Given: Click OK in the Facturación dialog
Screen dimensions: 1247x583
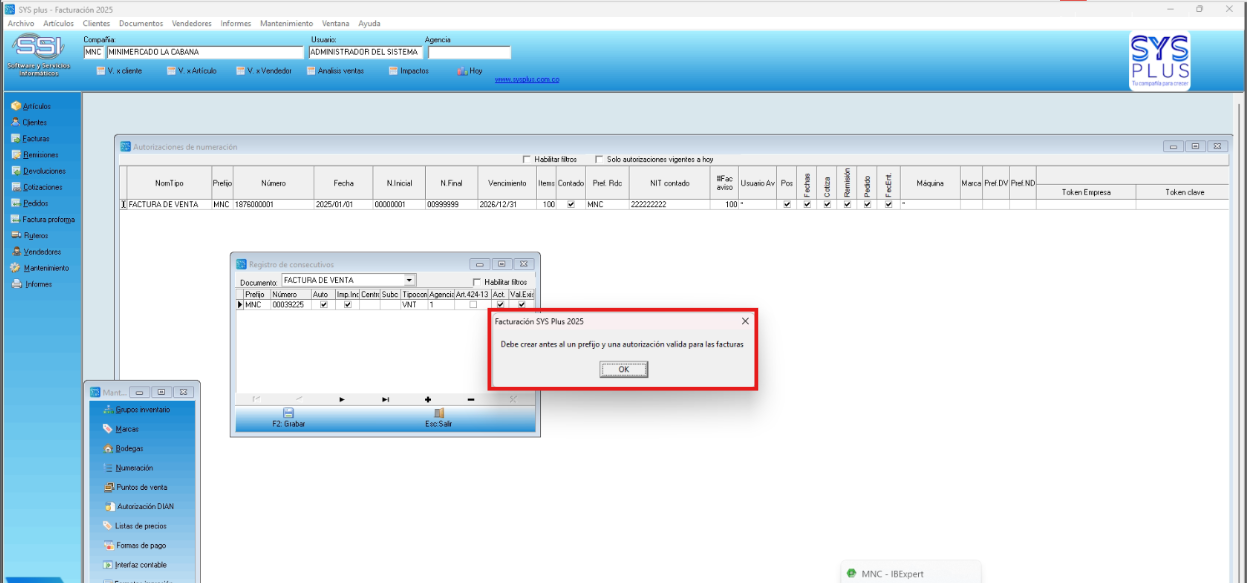Looking at the screenshot, I should [x=624, y=369].
